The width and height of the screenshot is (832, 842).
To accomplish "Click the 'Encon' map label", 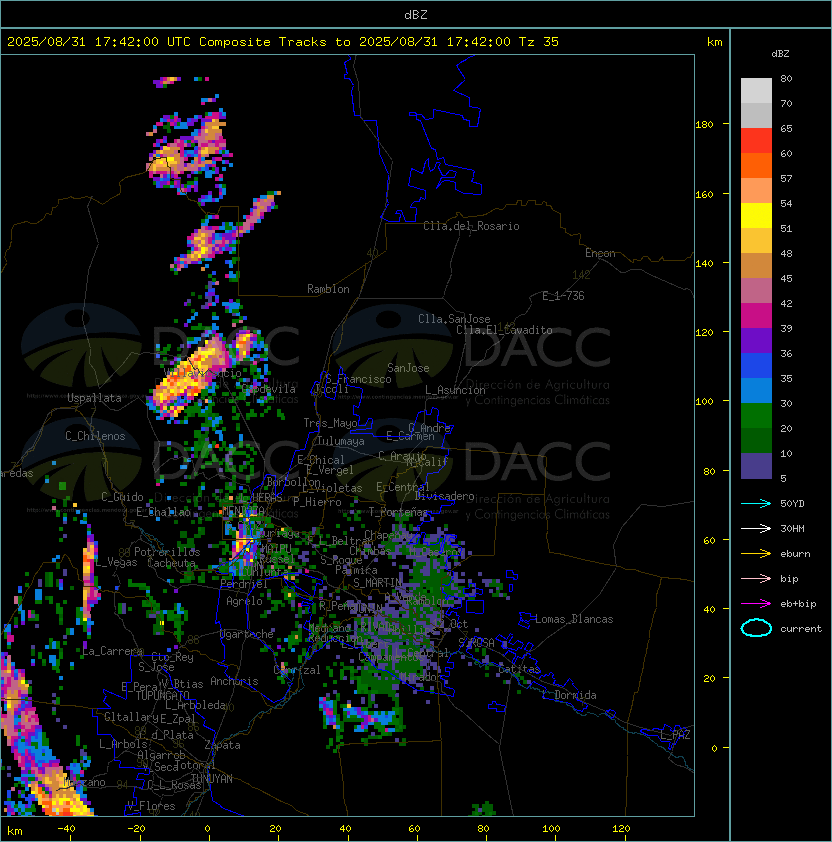I will tap(600, 253).
